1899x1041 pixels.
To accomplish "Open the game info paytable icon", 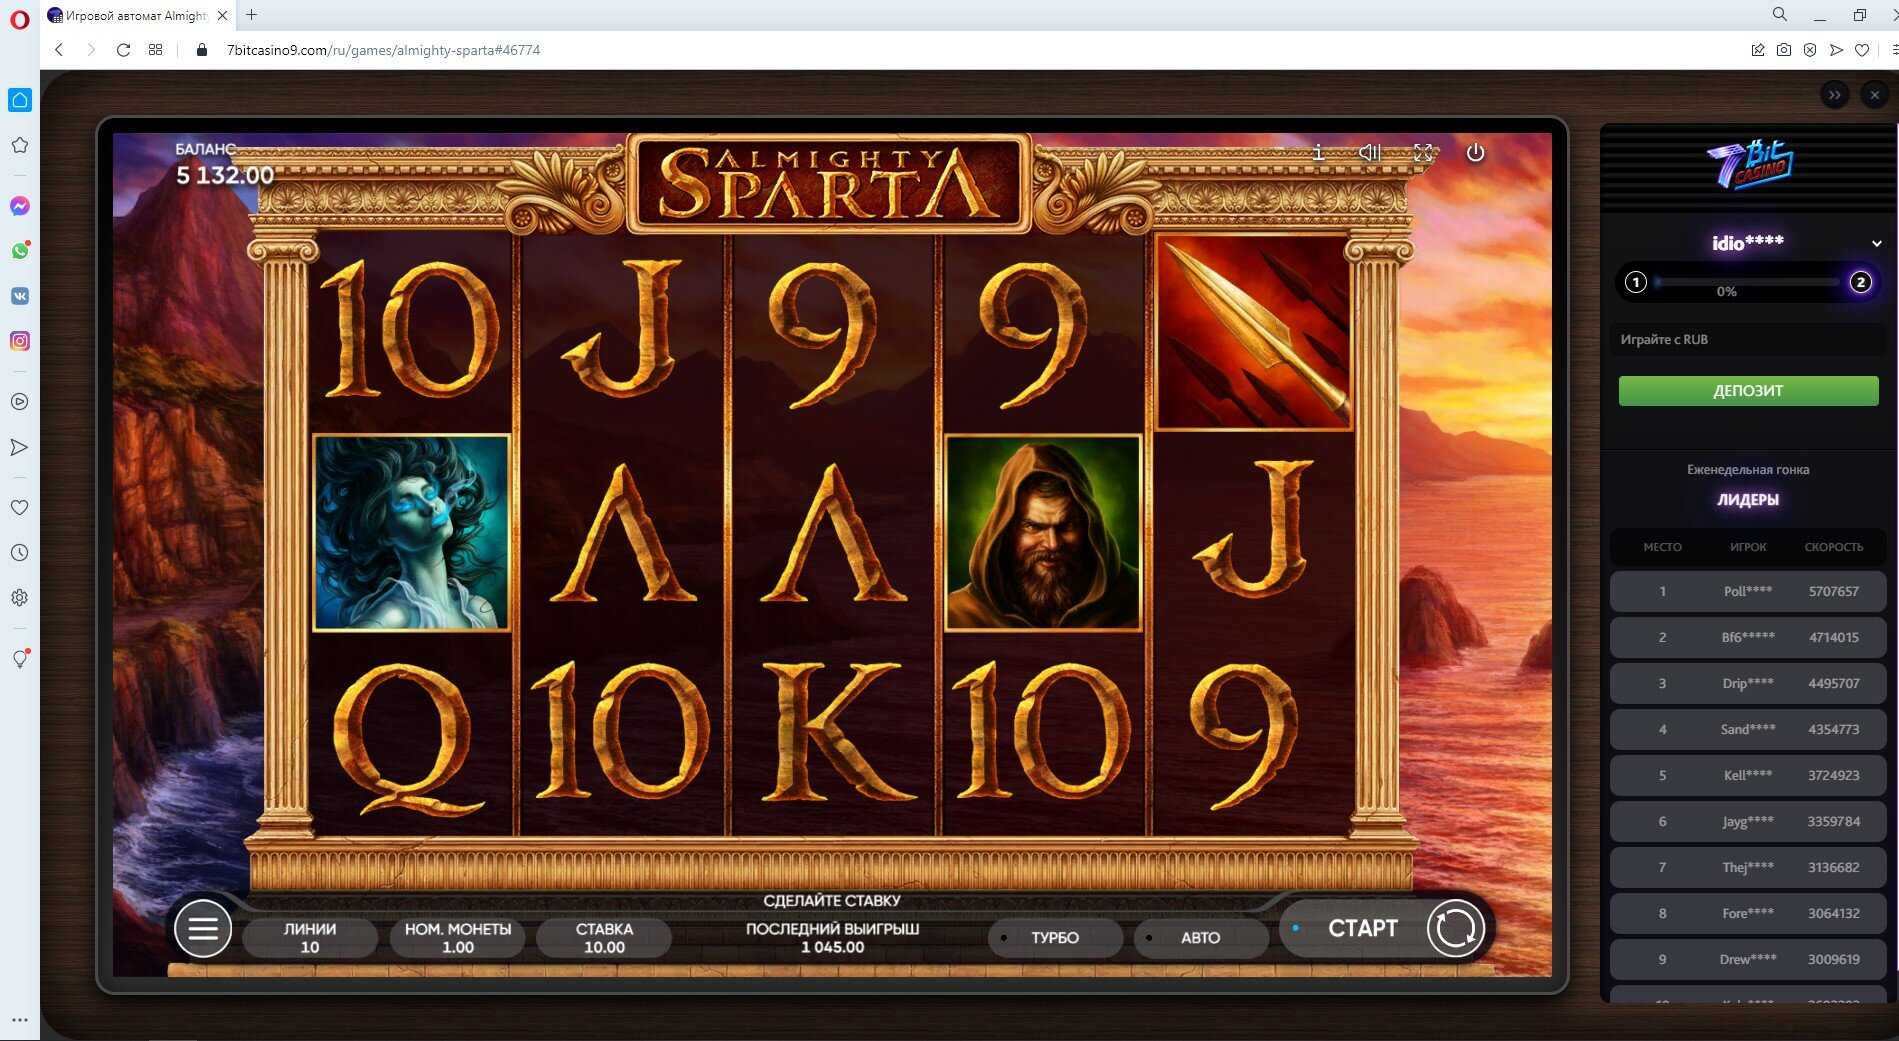I will click(x=1318, y=152).
